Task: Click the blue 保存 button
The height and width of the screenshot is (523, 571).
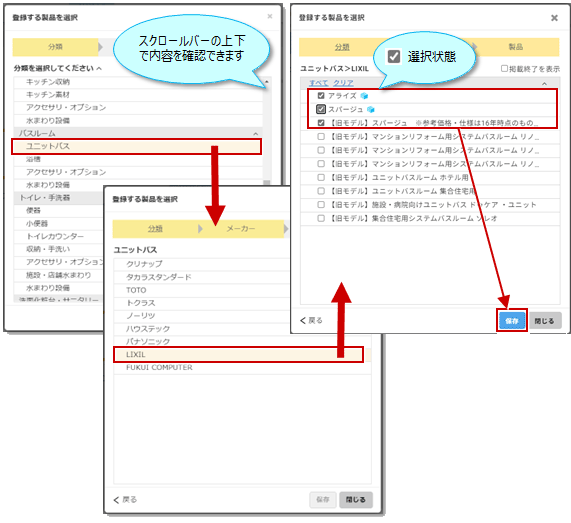Action: [512, 321]
